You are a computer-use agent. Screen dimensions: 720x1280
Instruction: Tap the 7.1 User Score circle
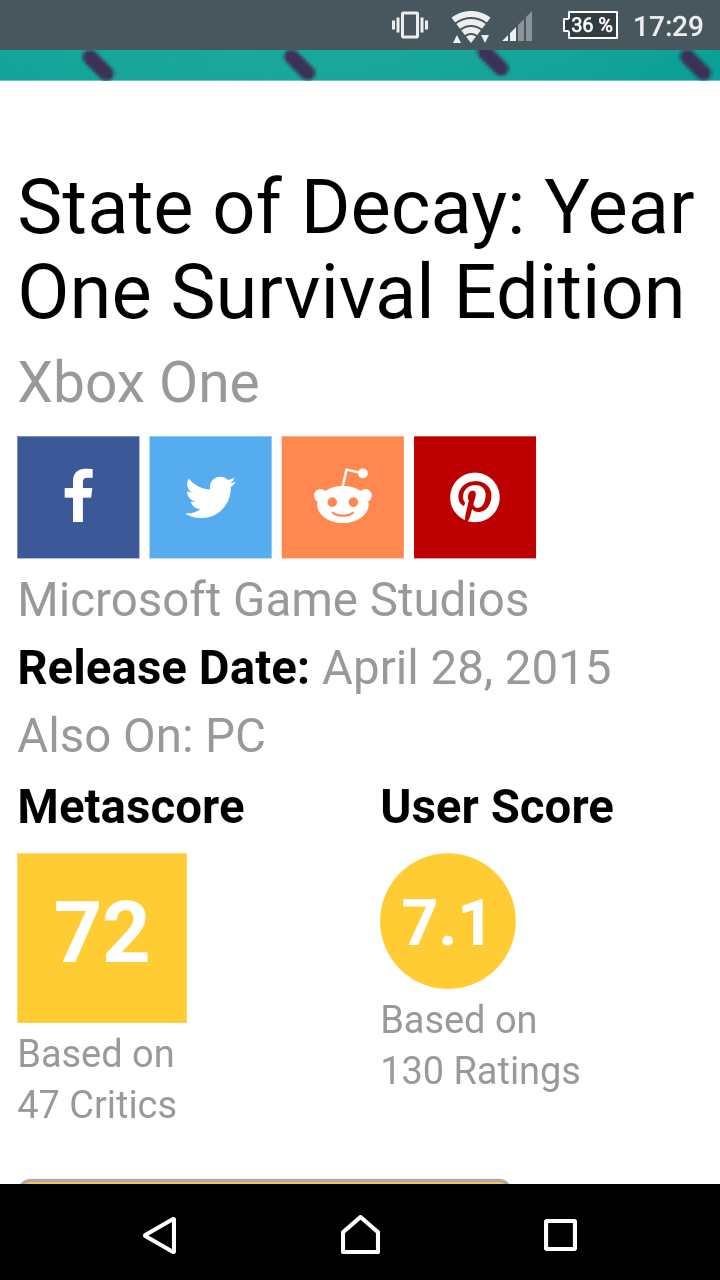[447, 921]
